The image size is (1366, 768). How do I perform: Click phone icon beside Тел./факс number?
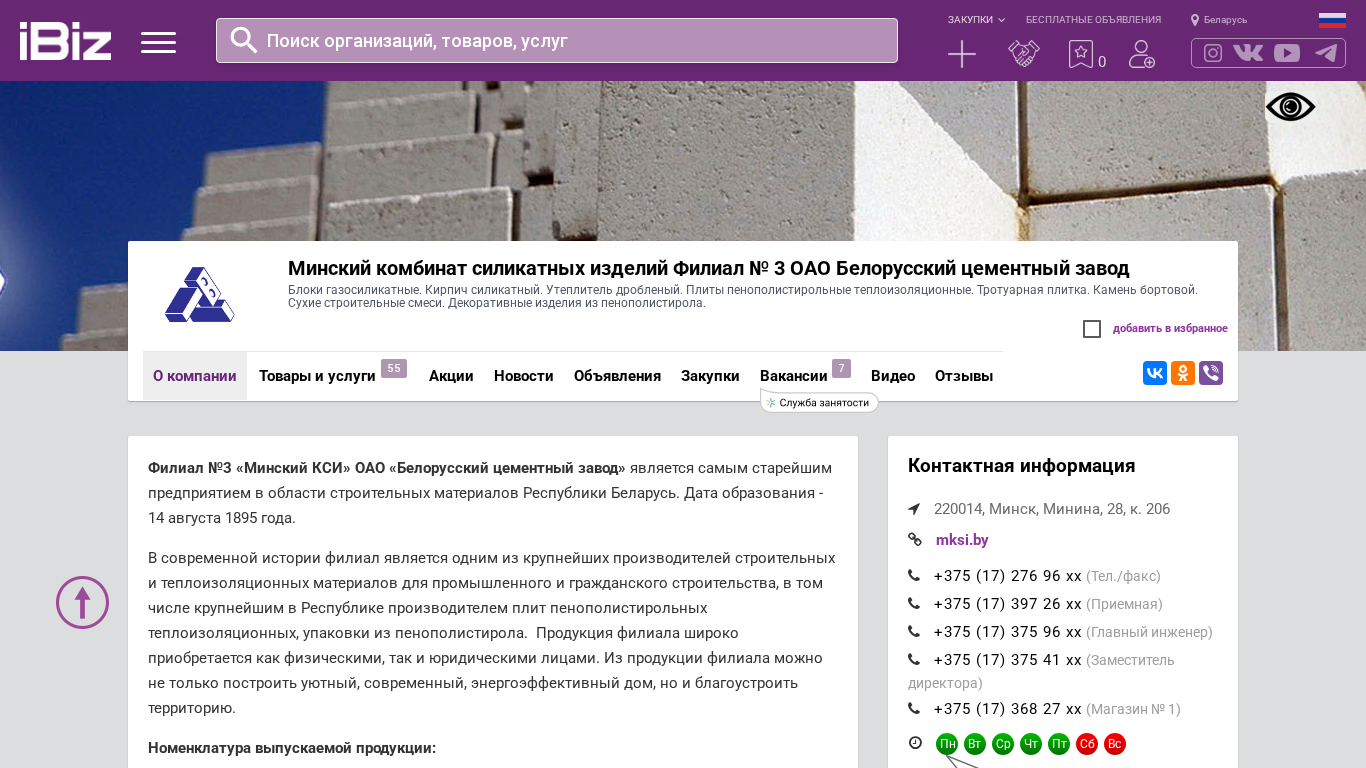914,576
